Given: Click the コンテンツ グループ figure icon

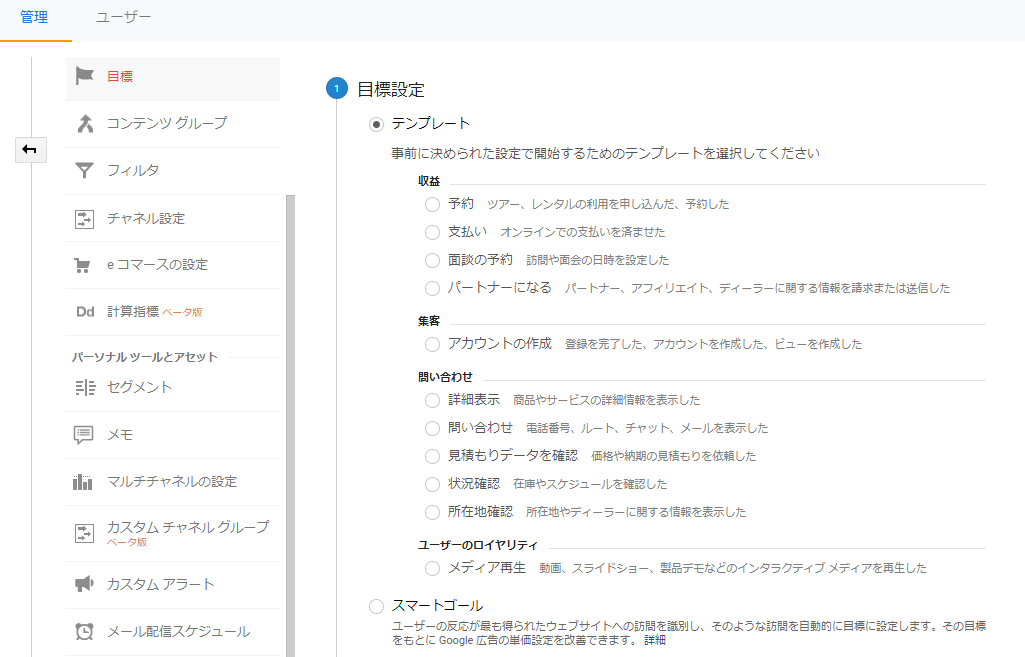Looking at the screenshot, I should click(x=85, y=124).
